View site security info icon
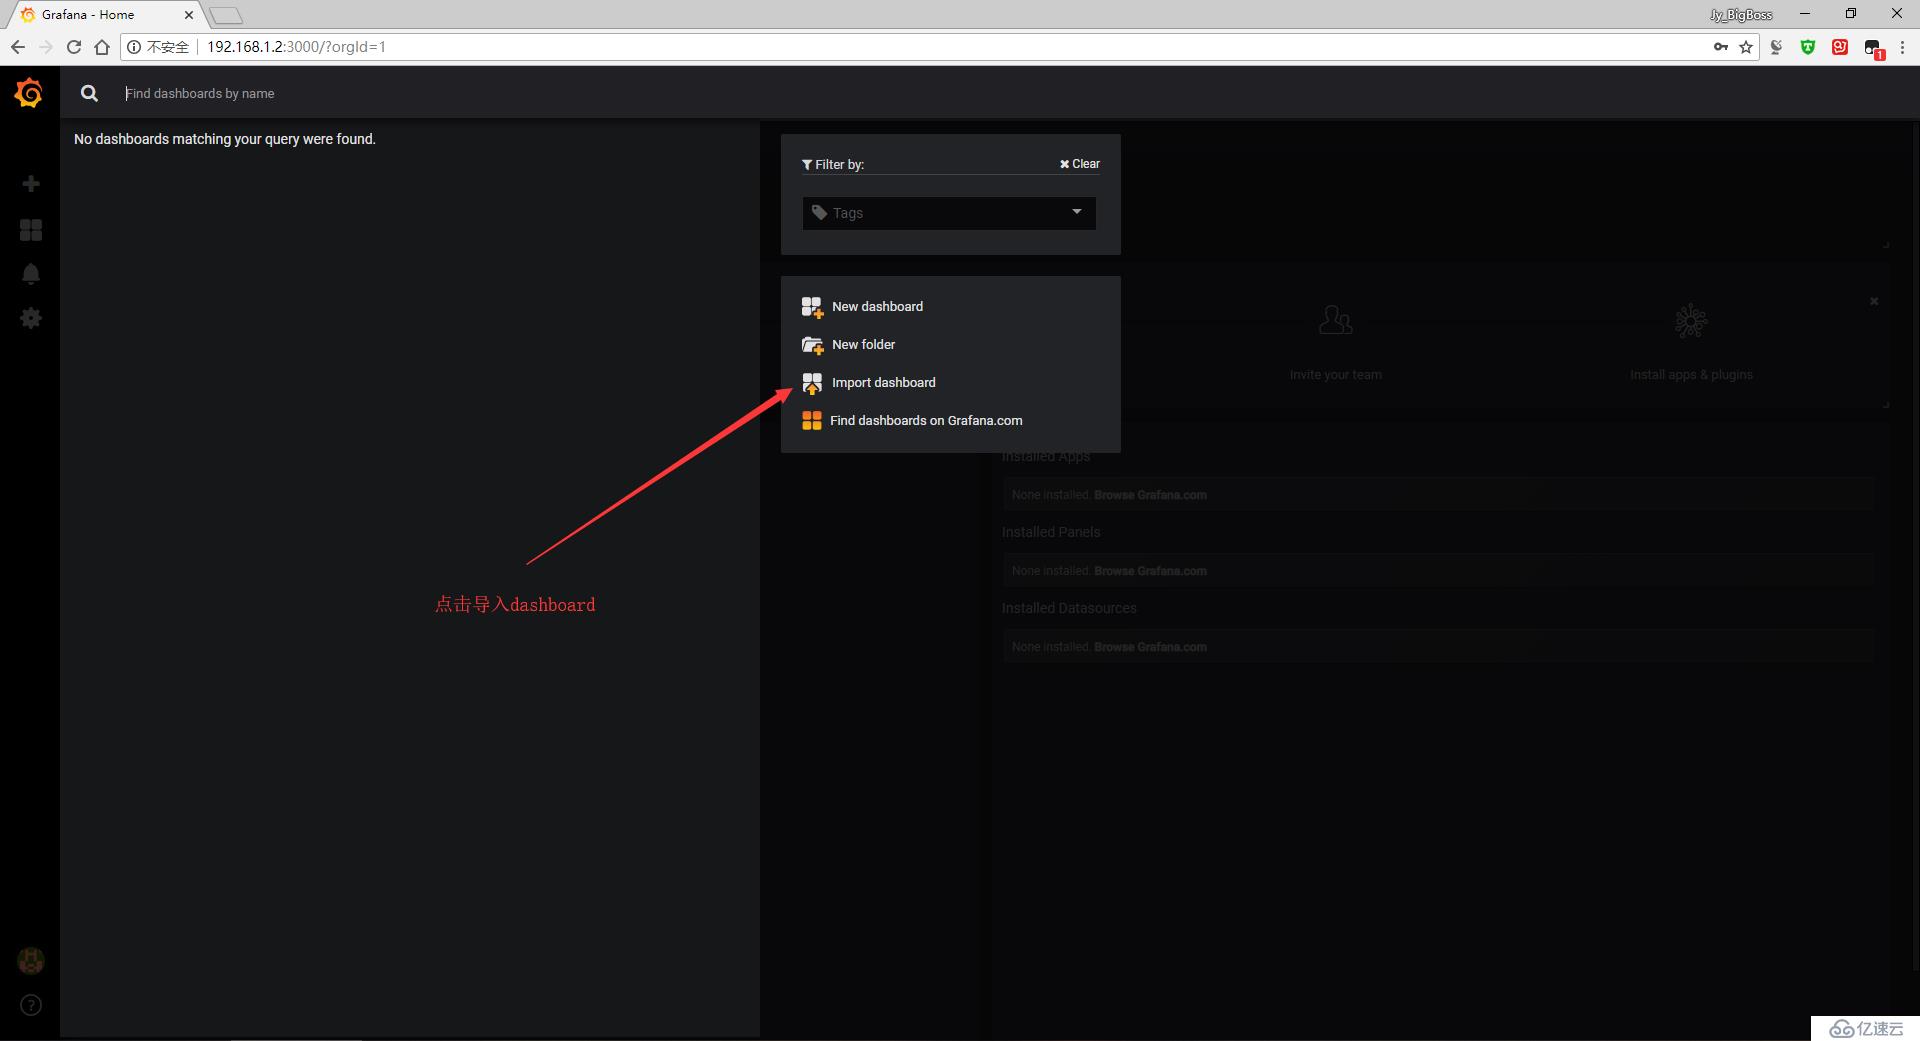 tap(134, 47)
